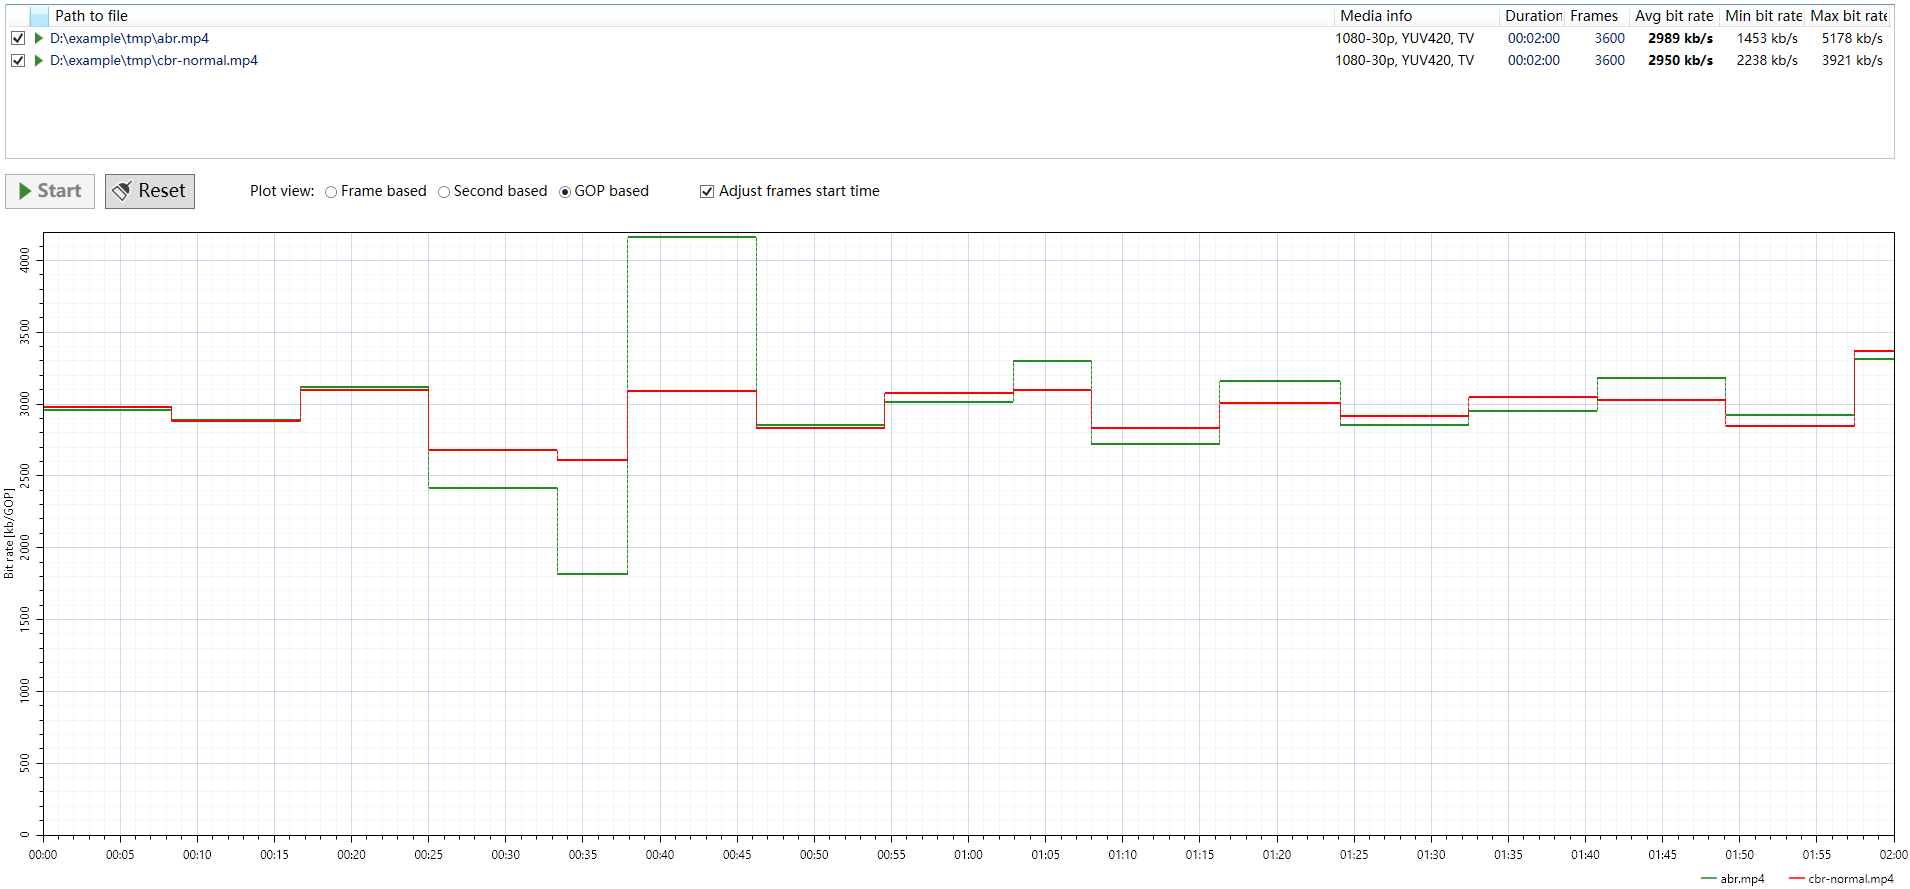The width and height of the screenshot is (1910, 889).
Task: Uncheck the cbr-normal.mp4 file checkbox
Action: 18,60
